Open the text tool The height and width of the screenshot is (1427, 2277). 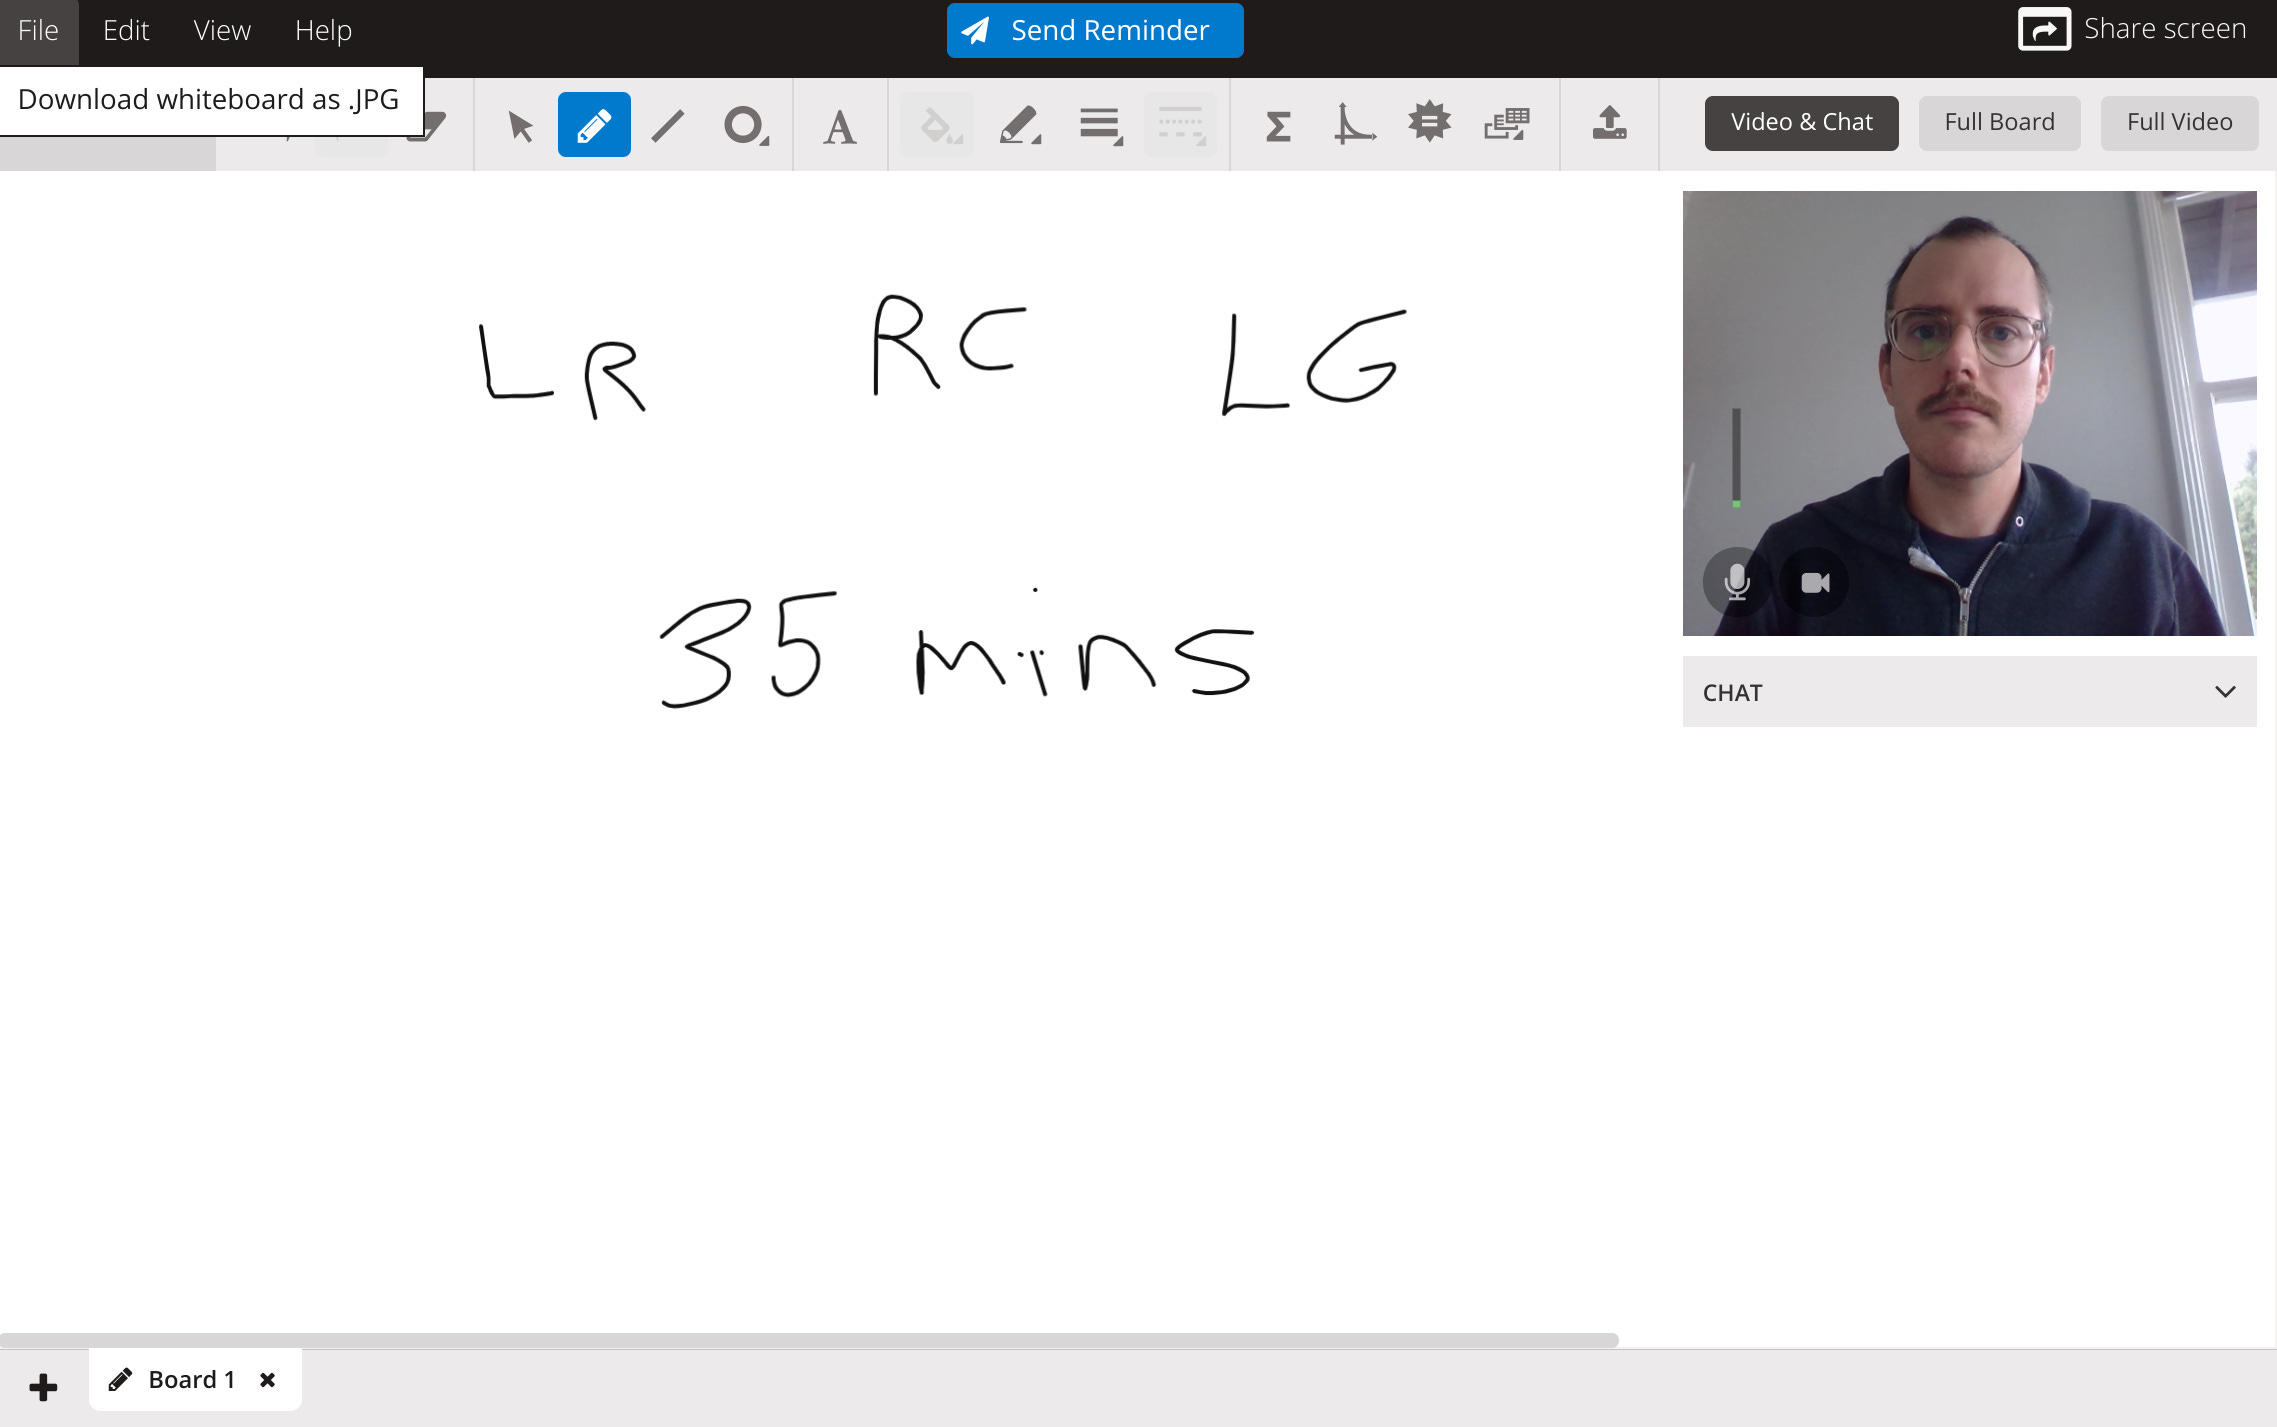[839, 124]
